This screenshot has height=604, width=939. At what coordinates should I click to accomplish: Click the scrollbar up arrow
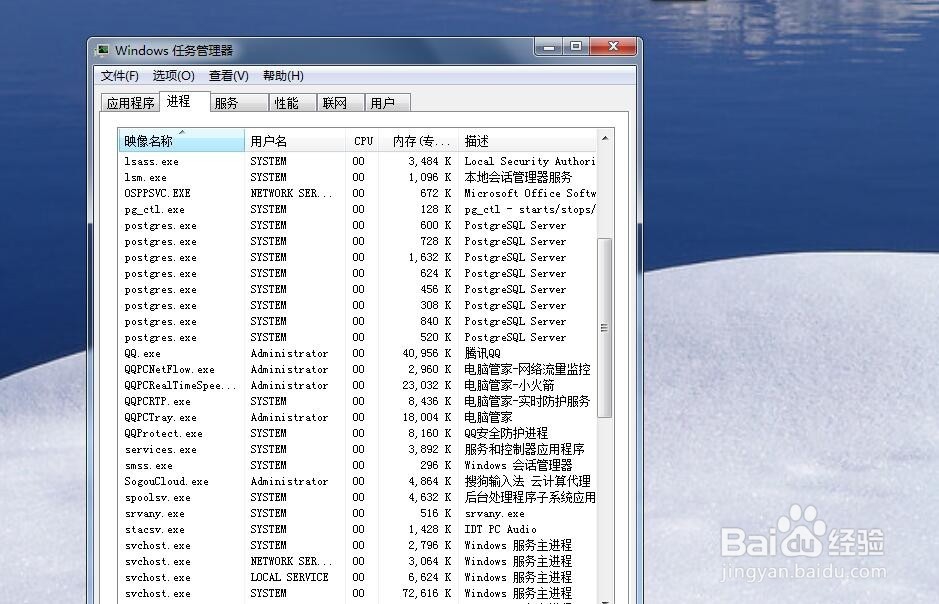coord(604,139)
